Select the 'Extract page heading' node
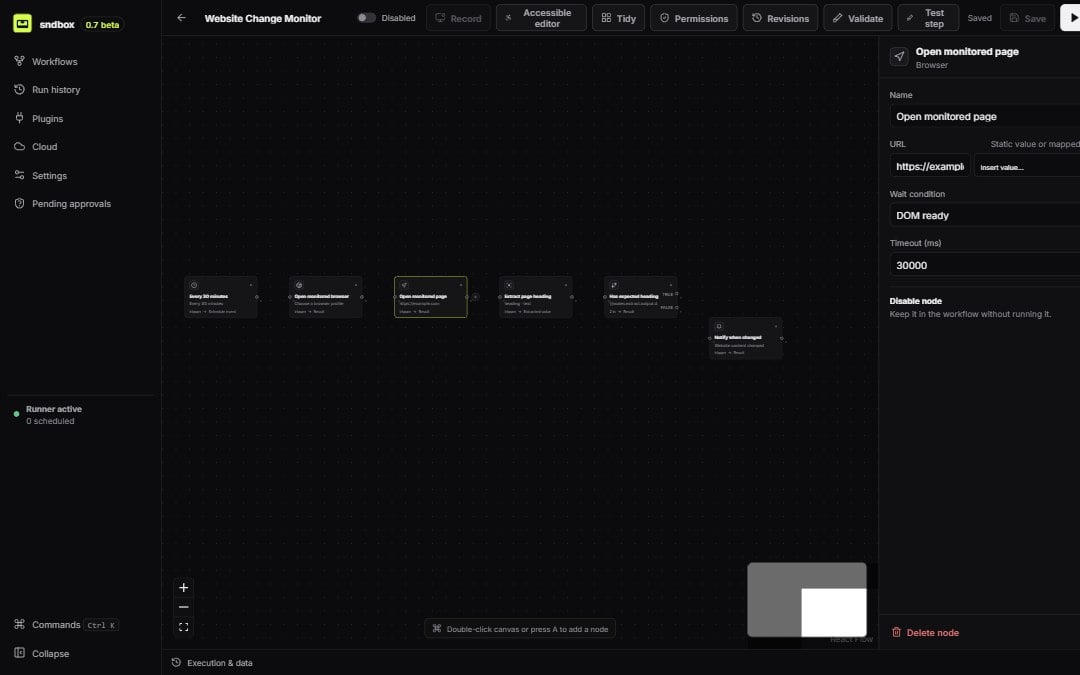Screen dimensions: 1080x675 click(536, 297)
